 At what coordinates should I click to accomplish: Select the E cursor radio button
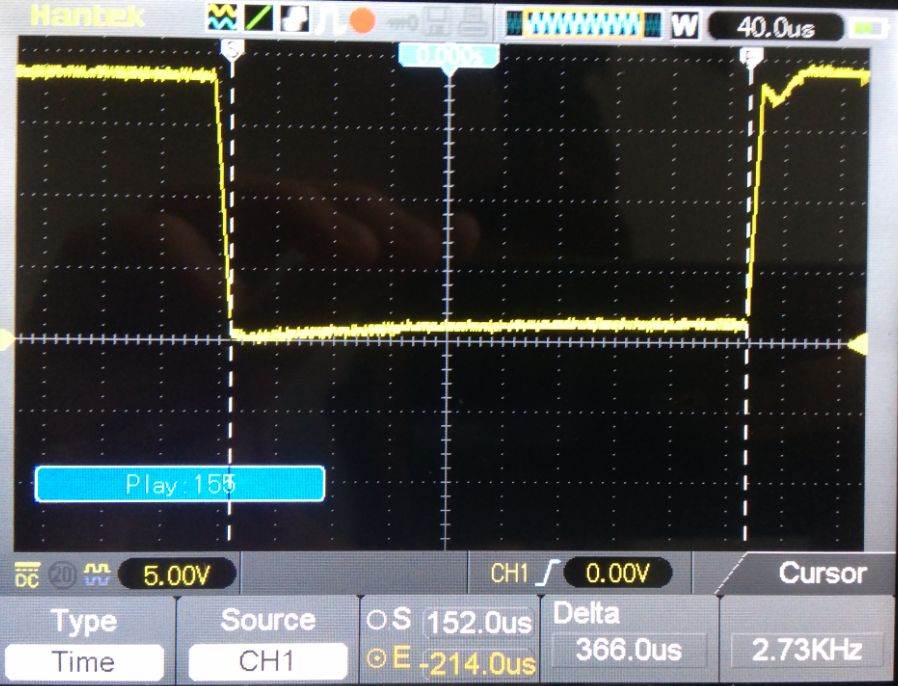[x=377, y=660]
